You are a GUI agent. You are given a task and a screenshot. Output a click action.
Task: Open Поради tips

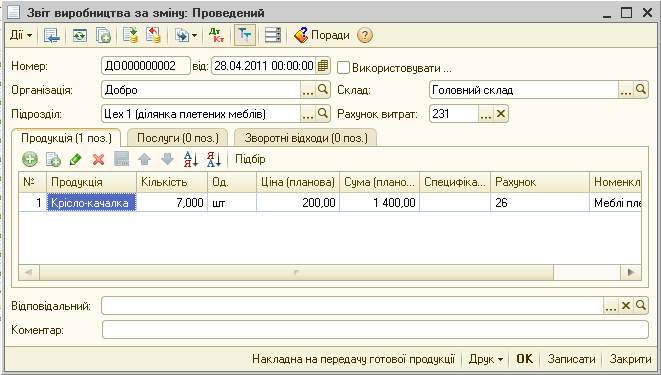point(322,35)
